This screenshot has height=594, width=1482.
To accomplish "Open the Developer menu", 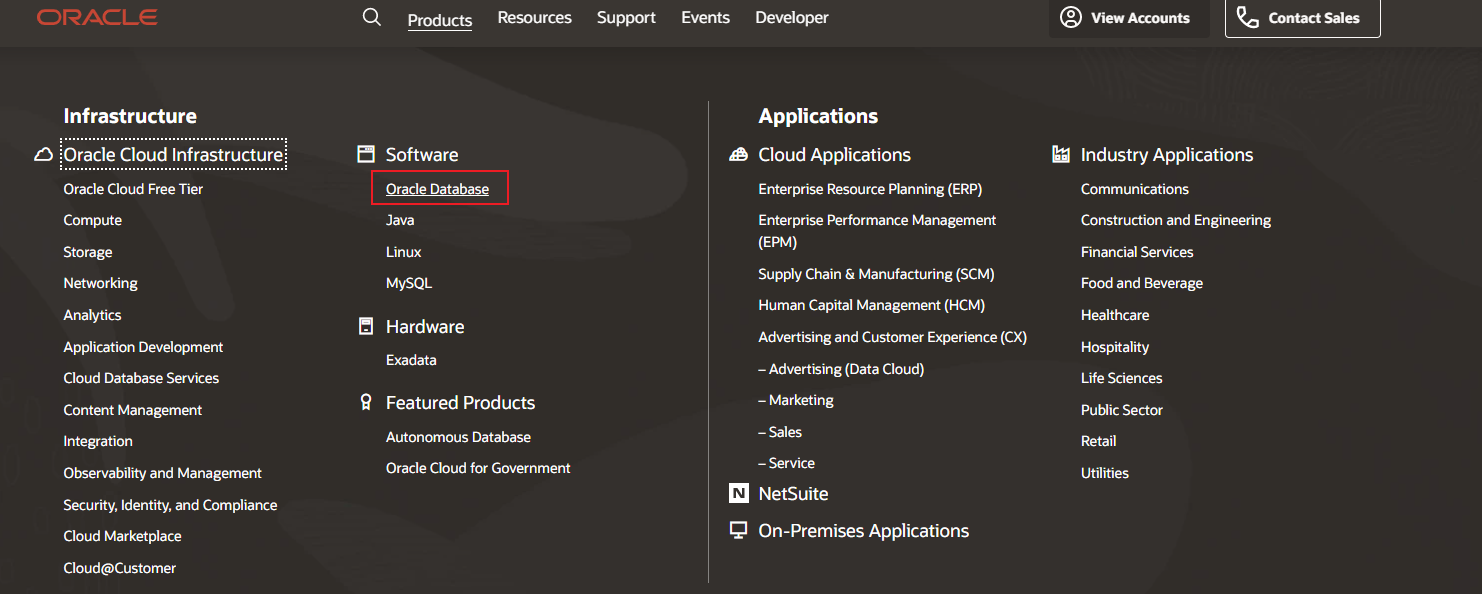I will 792,18.
